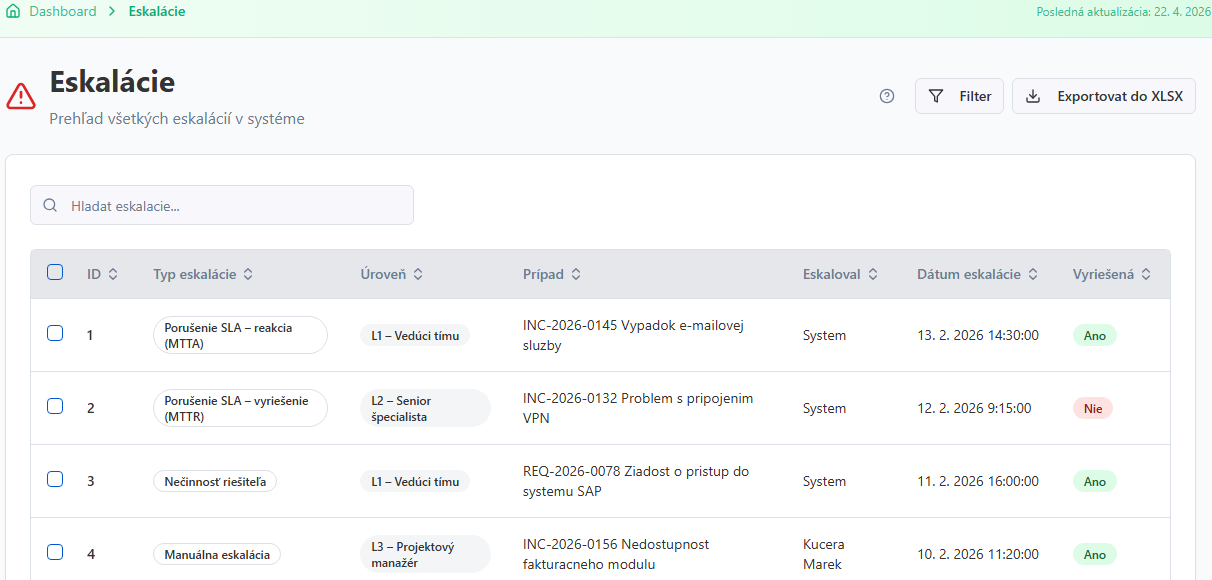1212x580 pixels.
Task: Sort by Dátum eskalácie column
Action: (1032, 274)
